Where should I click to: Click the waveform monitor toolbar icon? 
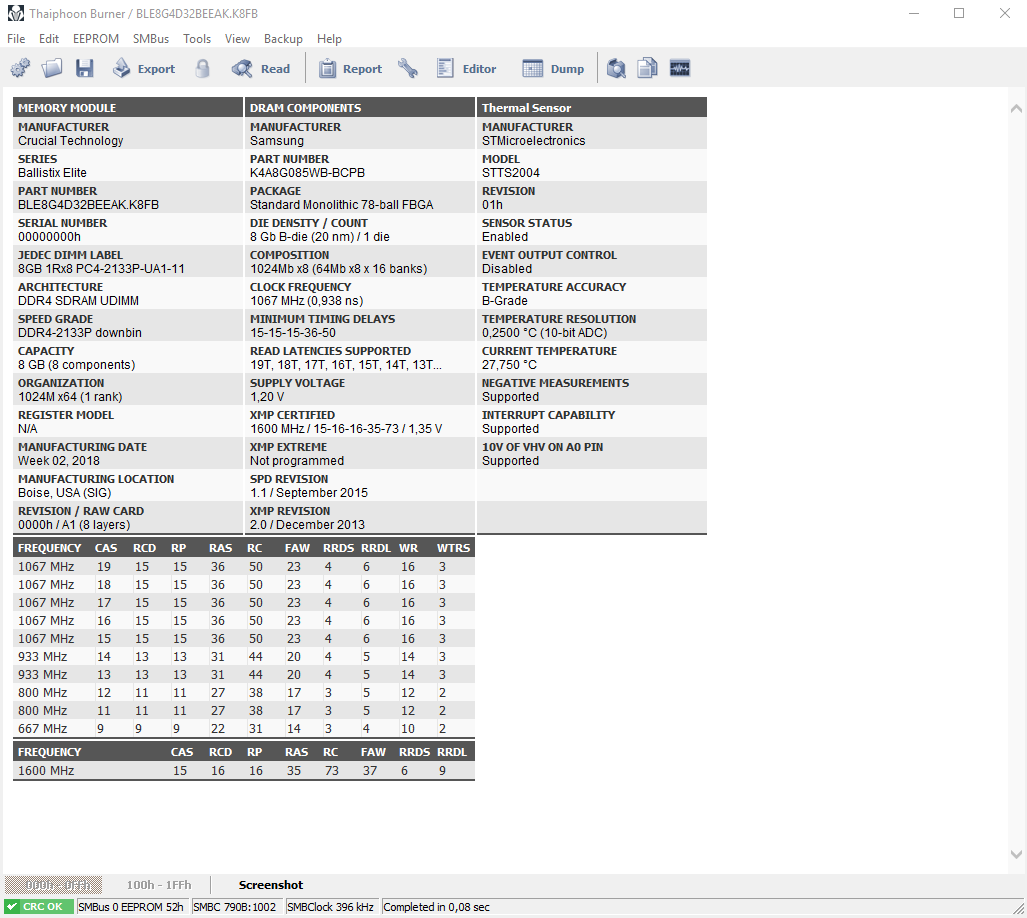680,68
